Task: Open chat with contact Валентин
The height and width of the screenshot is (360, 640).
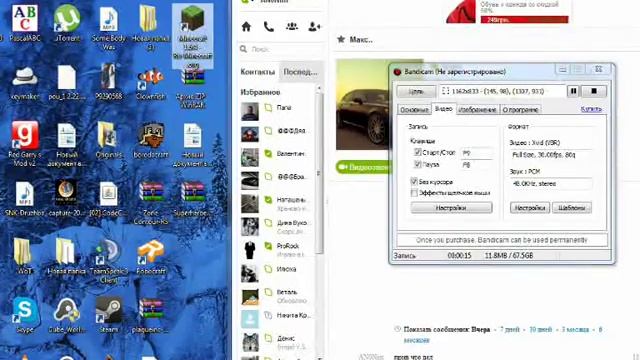Action: (x=278, y=156)
